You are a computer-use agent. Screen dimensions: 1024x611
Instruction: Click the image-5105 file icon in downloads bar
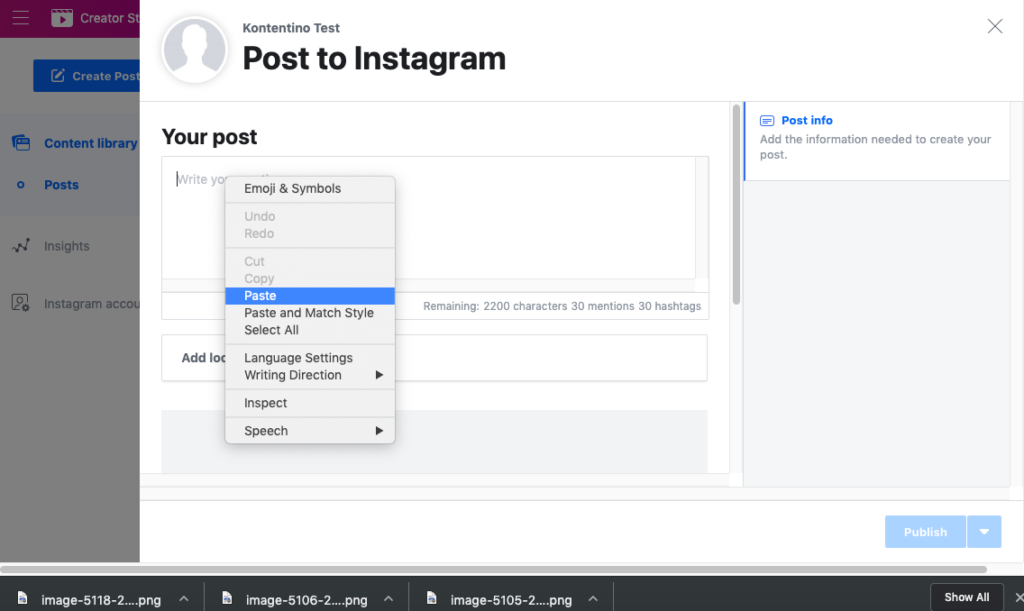(432, 598)
